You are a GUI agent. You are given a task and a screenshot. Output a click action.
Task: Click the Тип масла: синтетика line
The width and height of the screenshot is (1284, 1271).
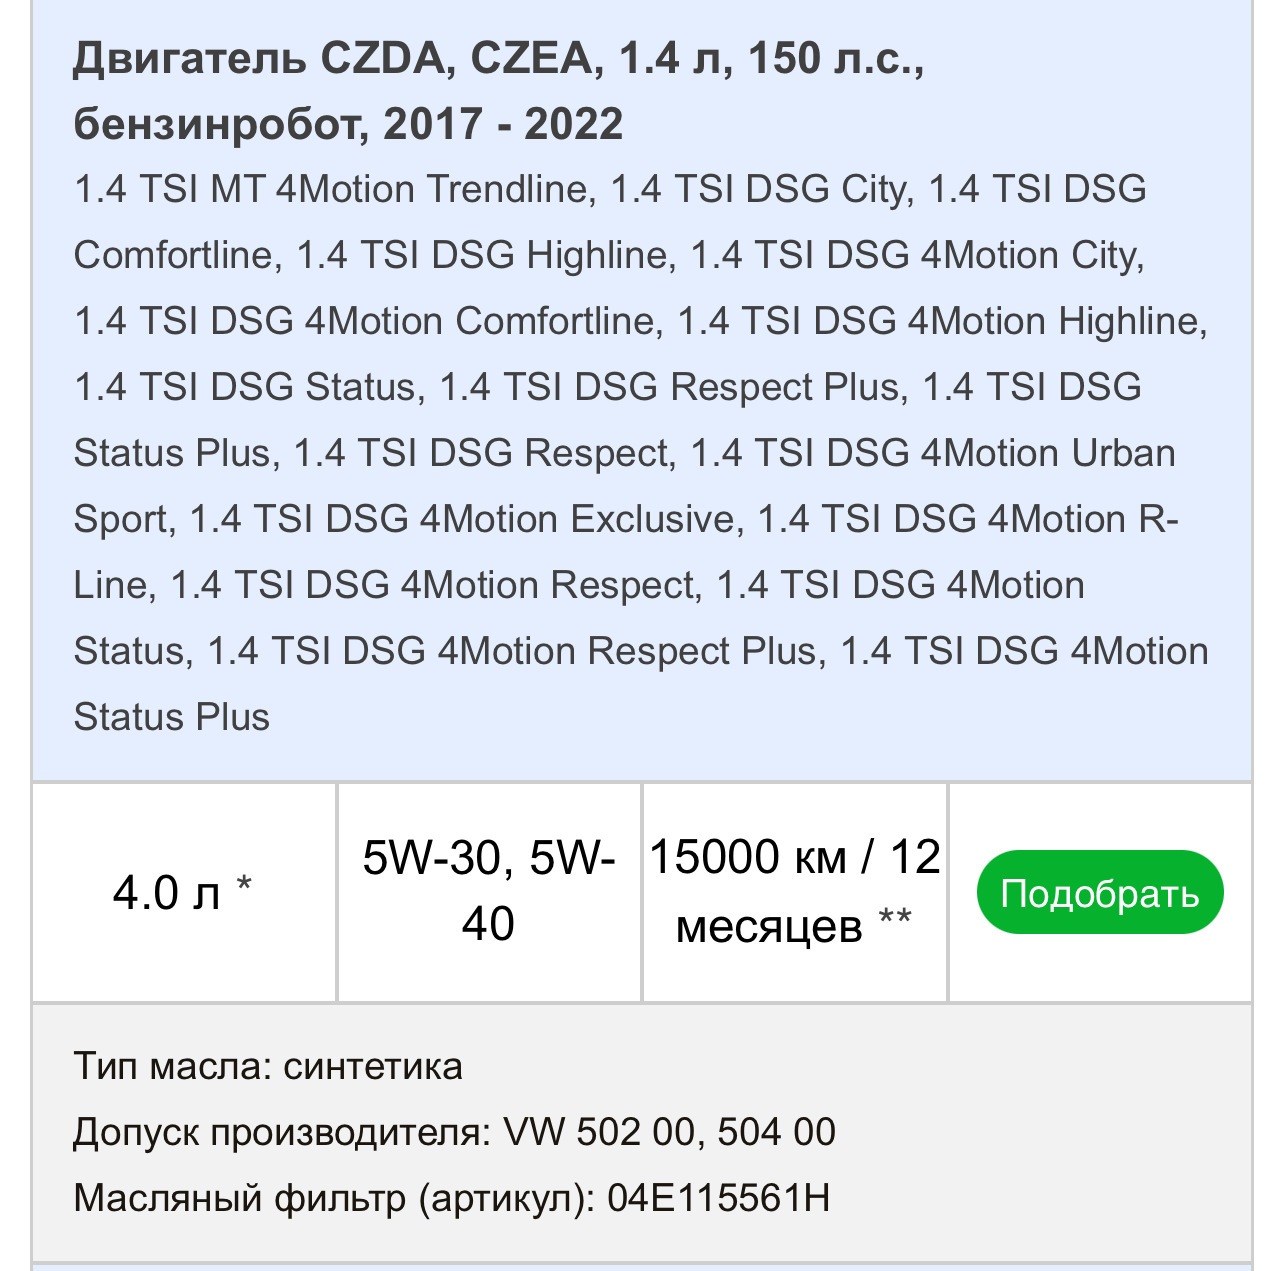[x=267, y=1066]
